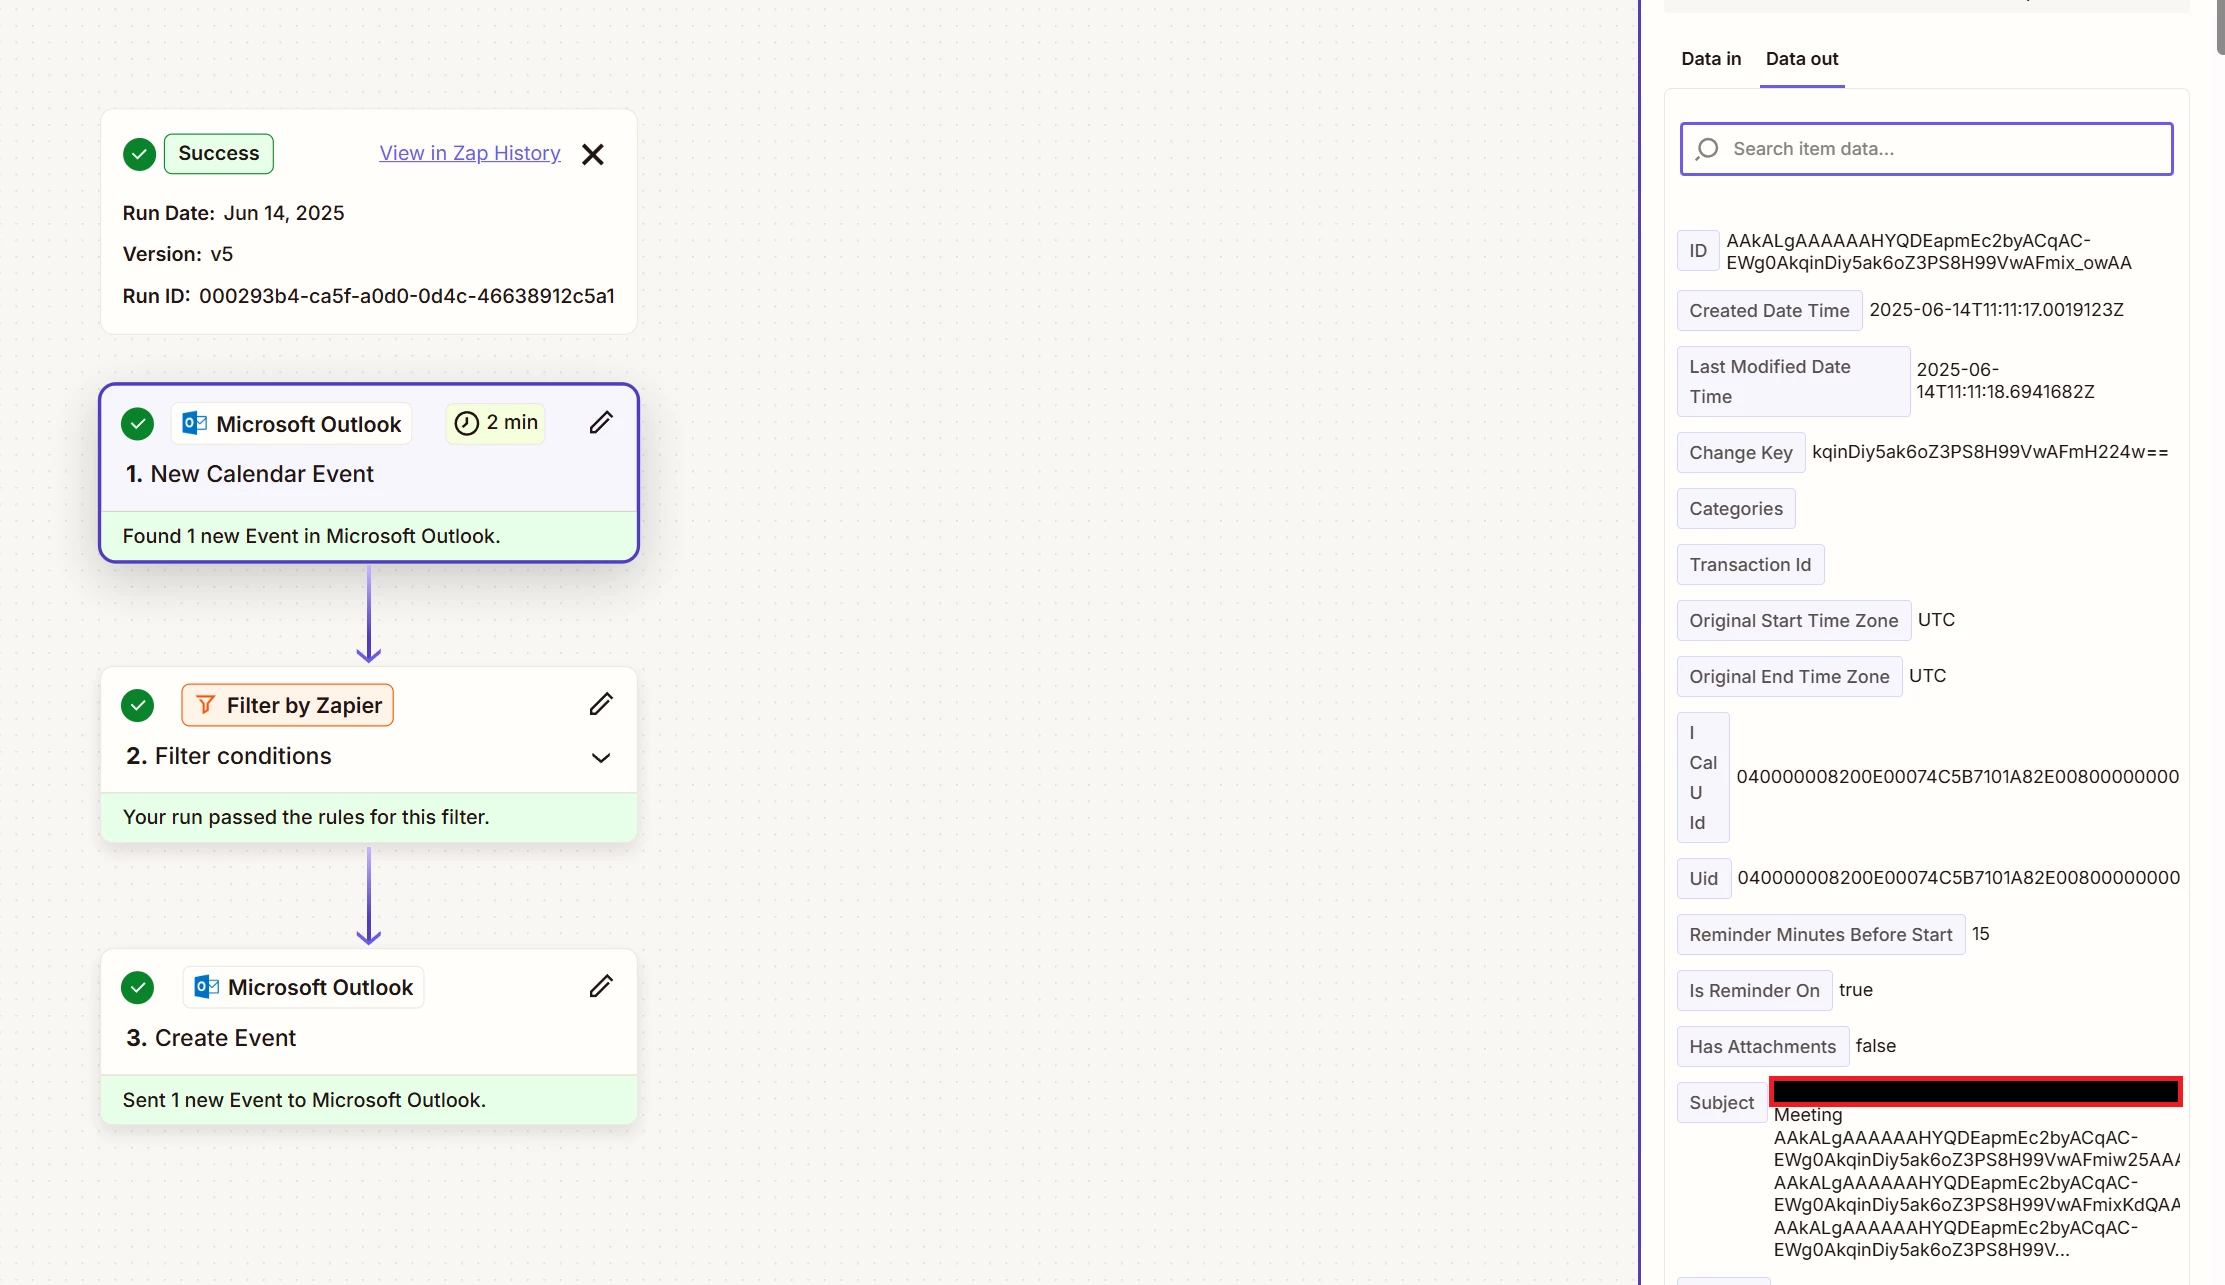Image resolution: width=2225 pixels, height=1285 pixels.
Task: Click the Categories label
Action: coord(1736,509)
